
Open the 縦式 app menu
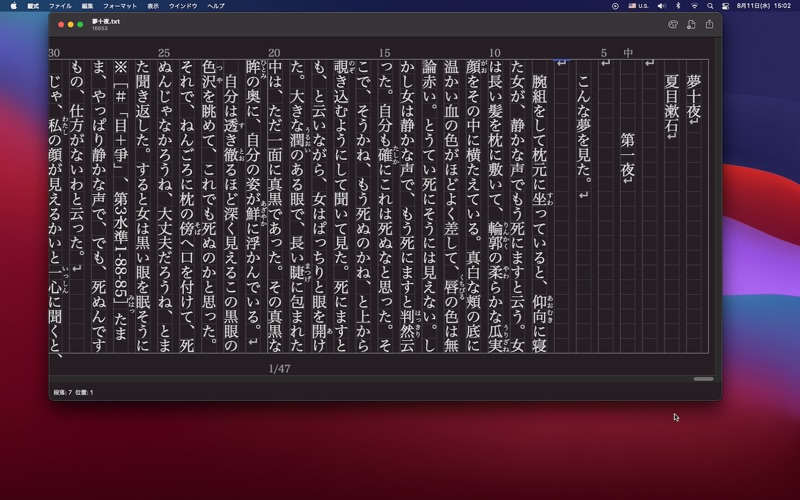[x=33, y=6]
